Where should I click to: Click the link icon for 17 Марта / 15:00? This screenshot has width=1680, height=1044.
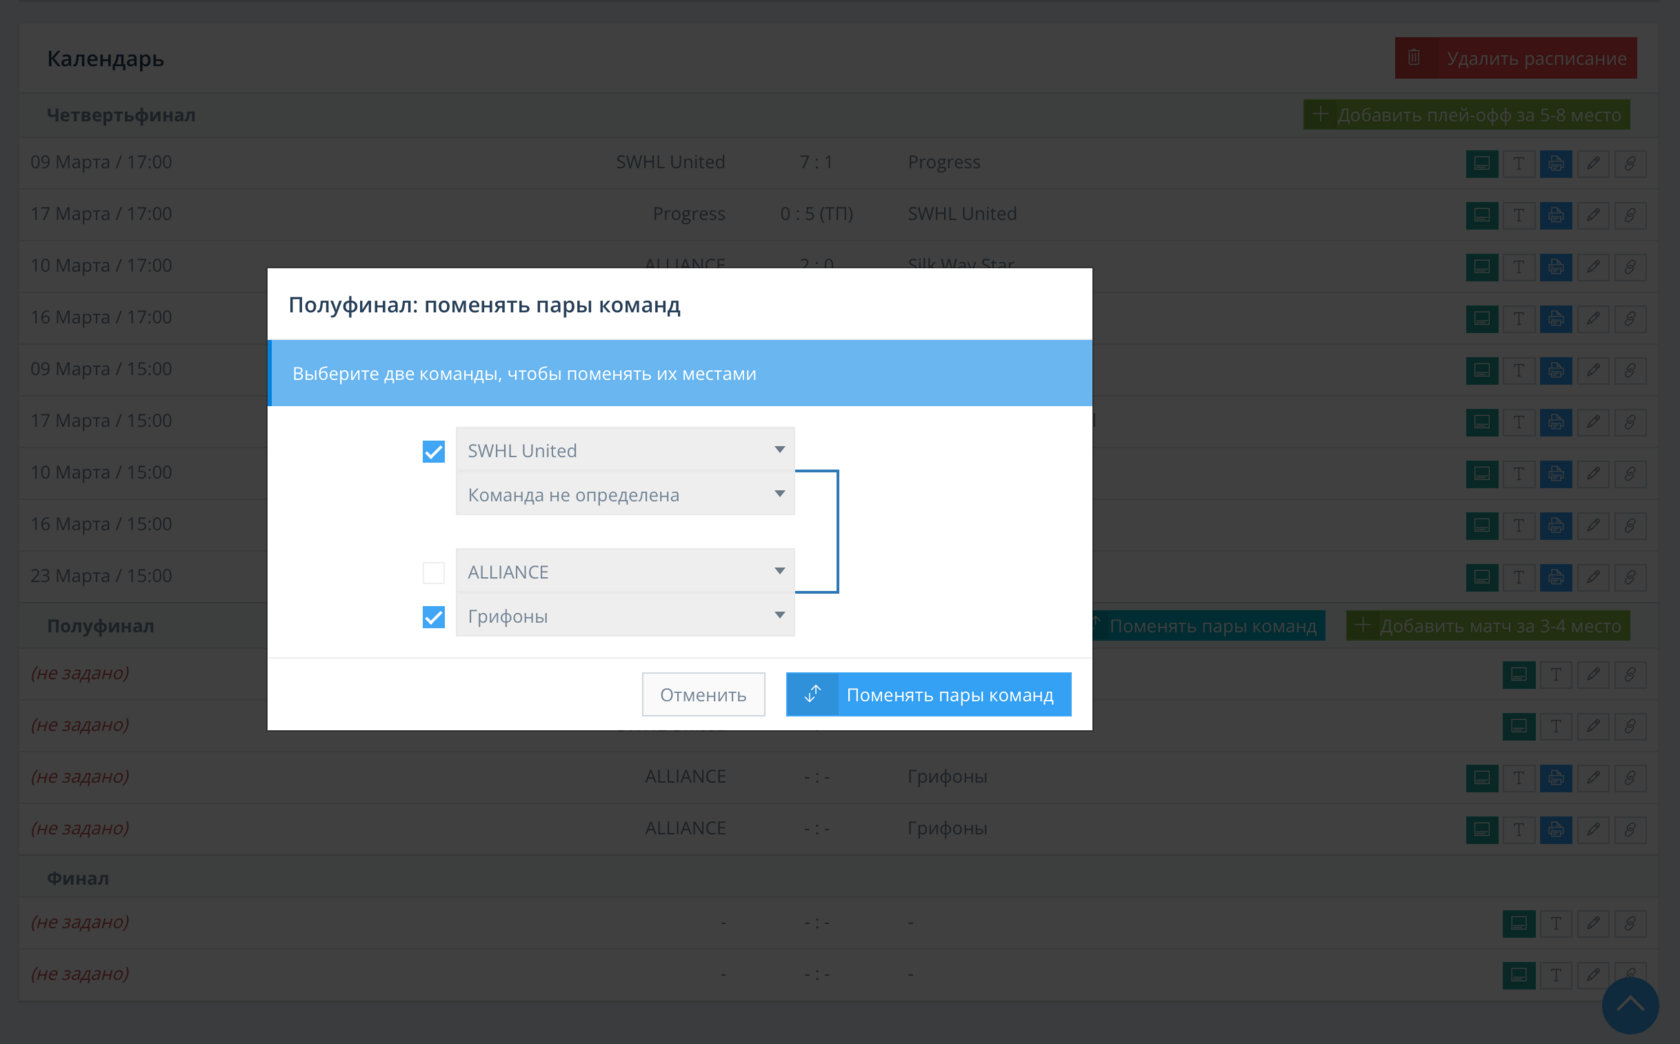click(x=1630, y=422)
